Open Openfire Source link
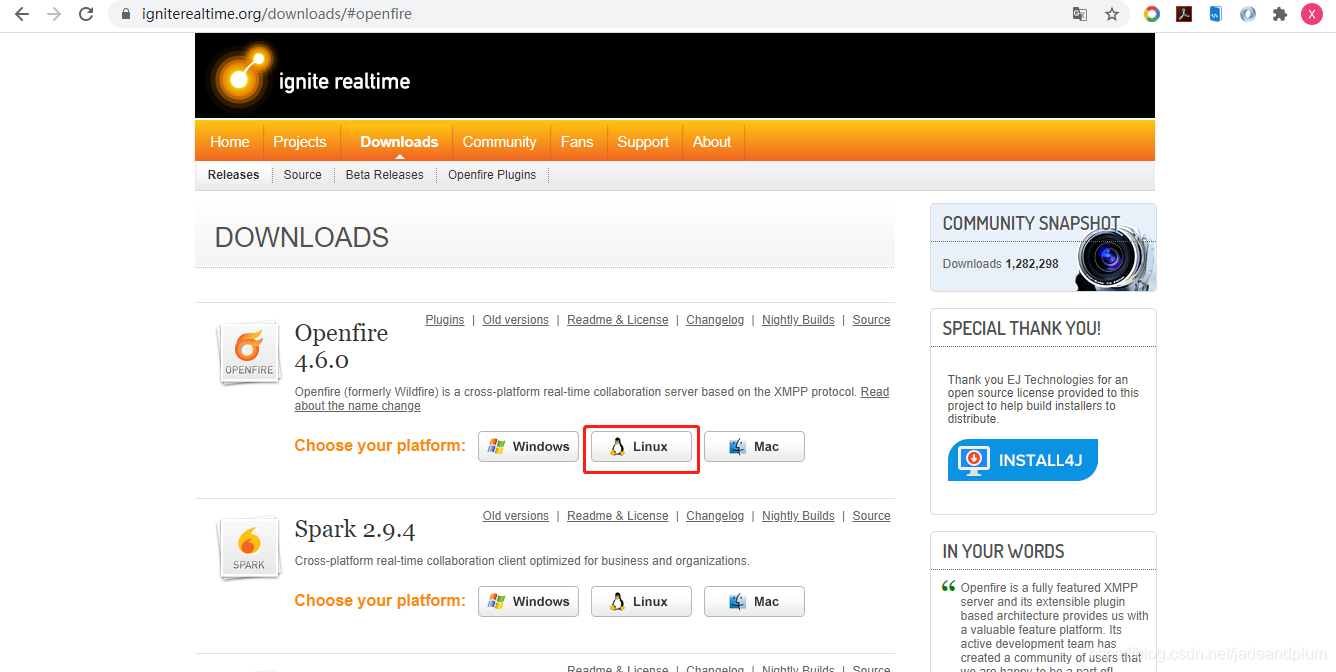1336x672 pixels. (x=871, y=320)
